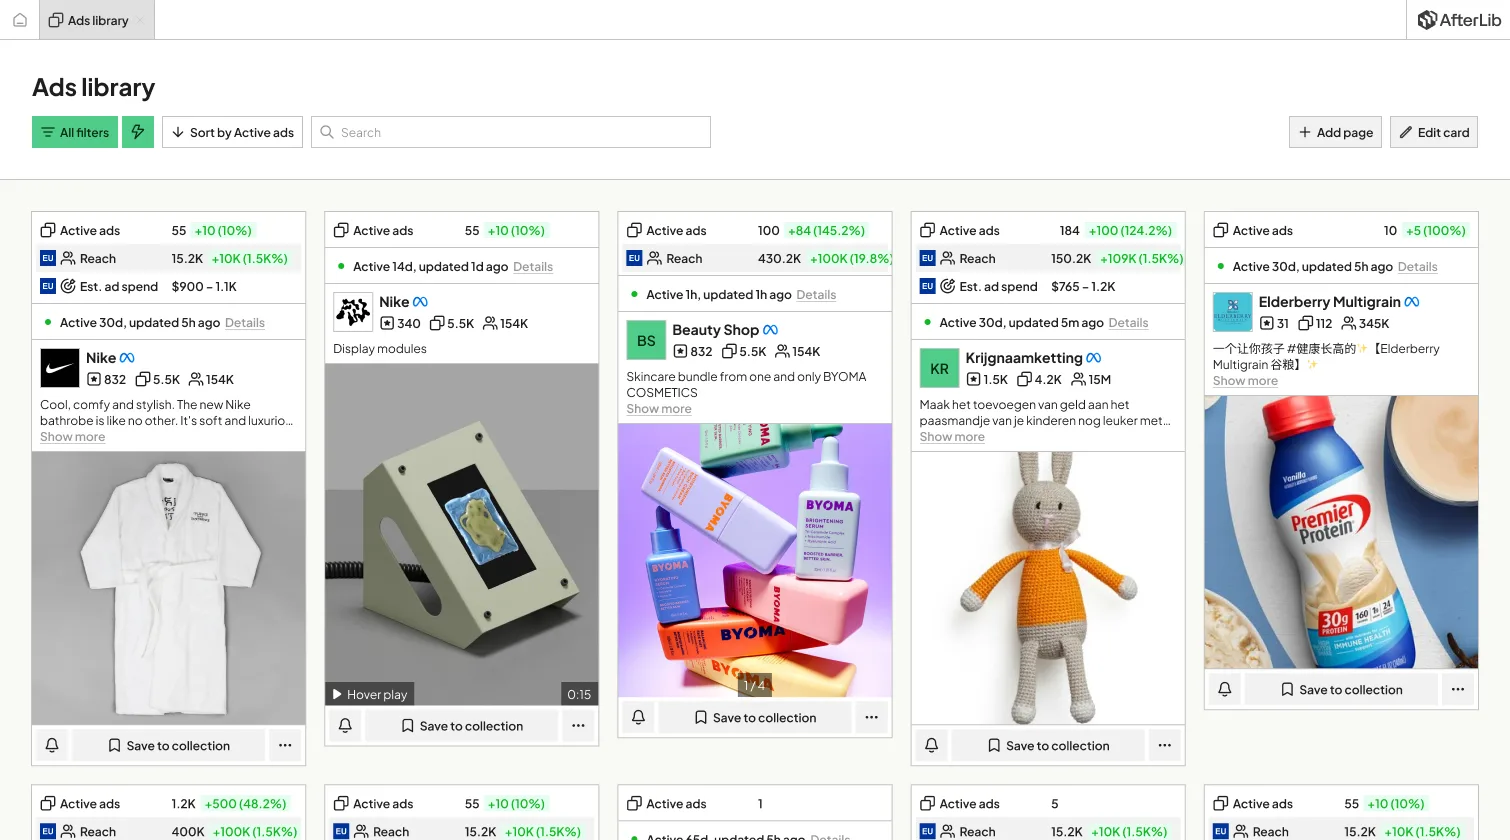This screenshot has width=1510, height=840.
Task: Open more options on Beauty Shop card
Action: pos(871,717)
